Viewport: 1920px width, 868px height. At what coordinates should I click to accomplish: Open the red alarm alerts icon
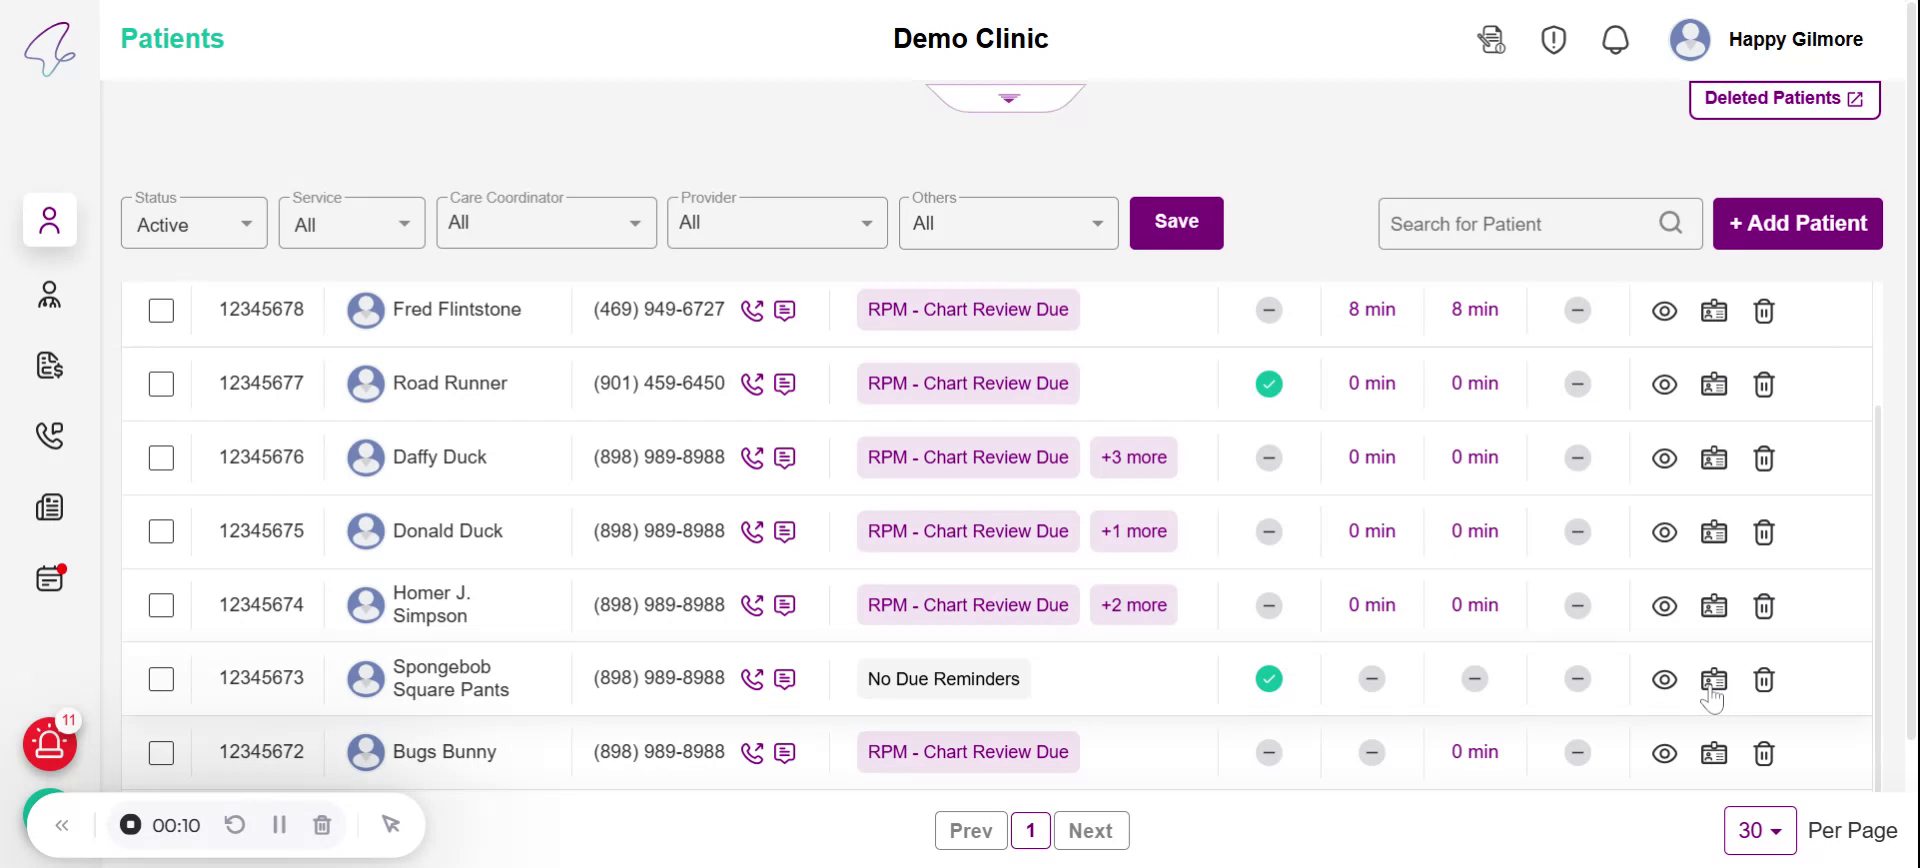point(50,744)
